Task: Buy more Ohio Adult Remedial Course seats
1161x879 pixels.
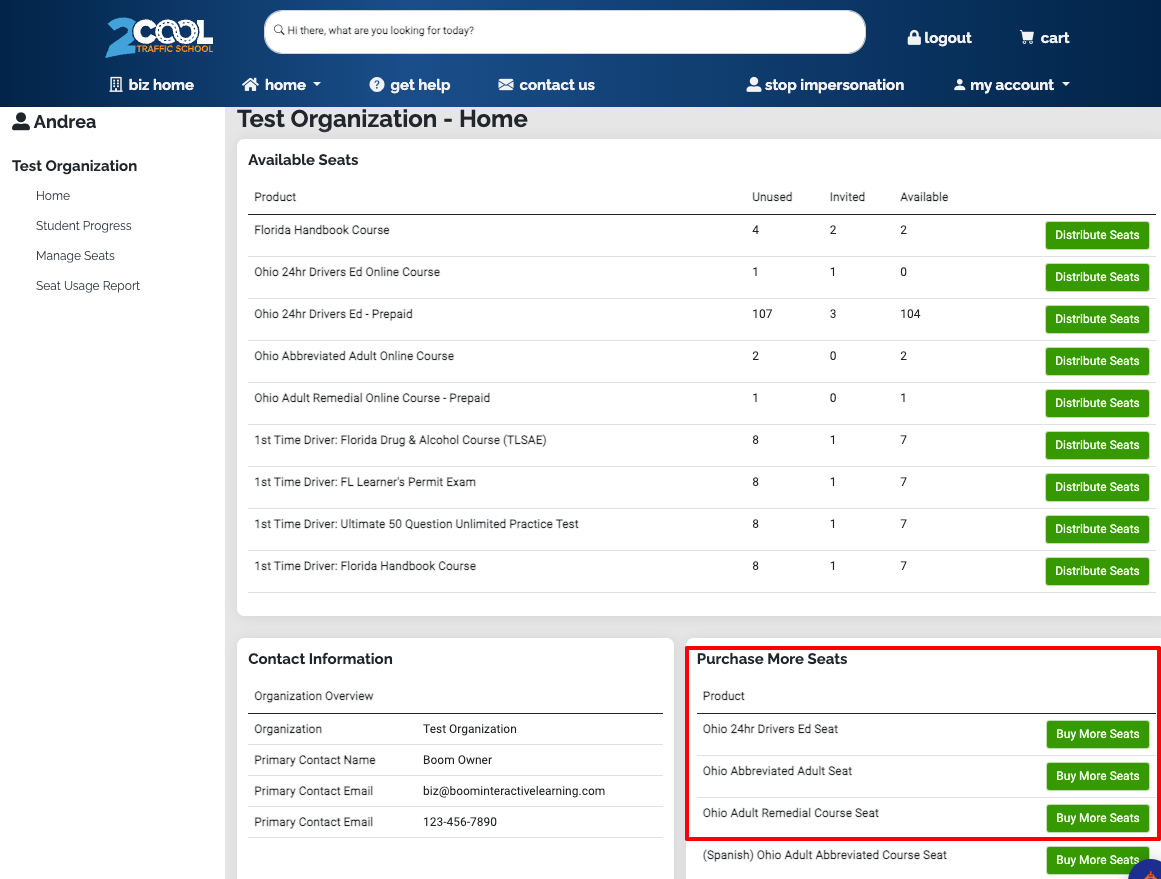Action: point(1097,818)
